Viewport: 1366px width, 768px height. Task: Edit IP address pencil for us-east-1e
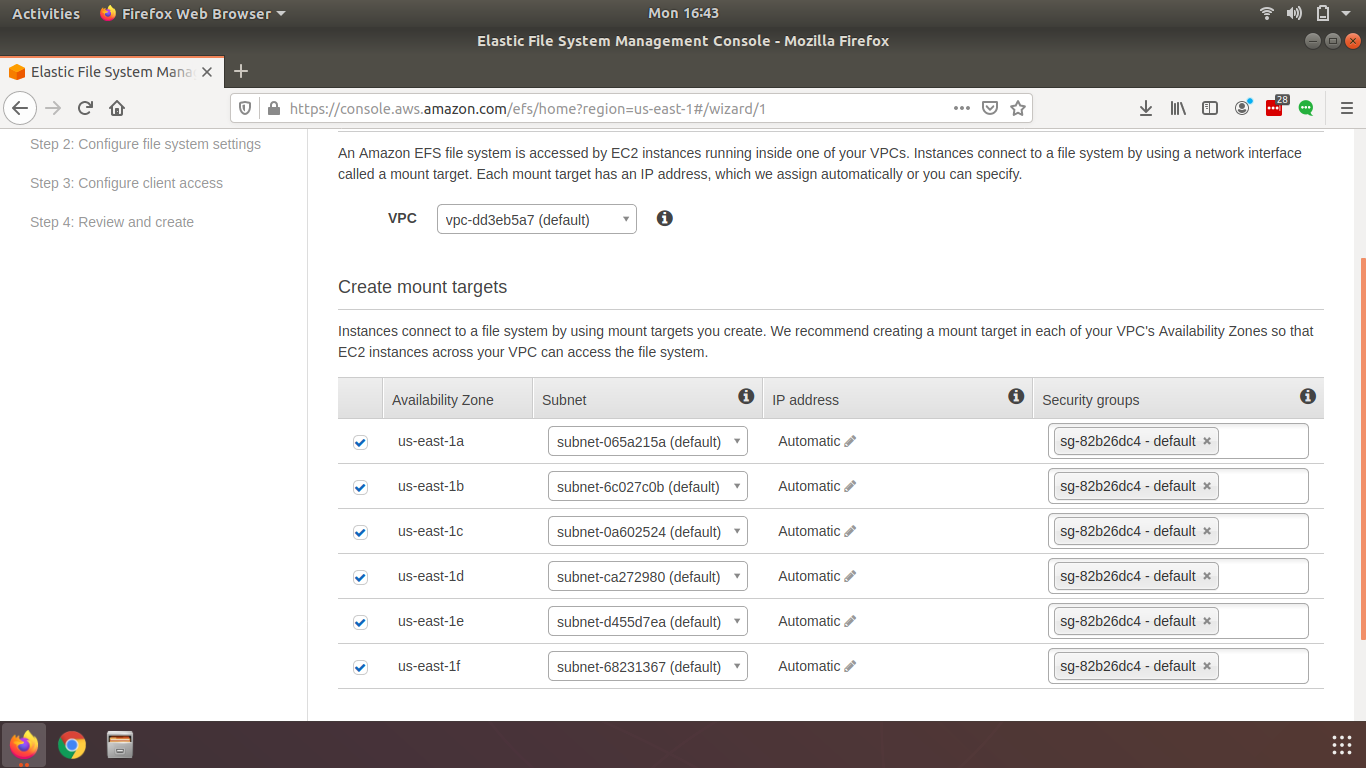850,621
